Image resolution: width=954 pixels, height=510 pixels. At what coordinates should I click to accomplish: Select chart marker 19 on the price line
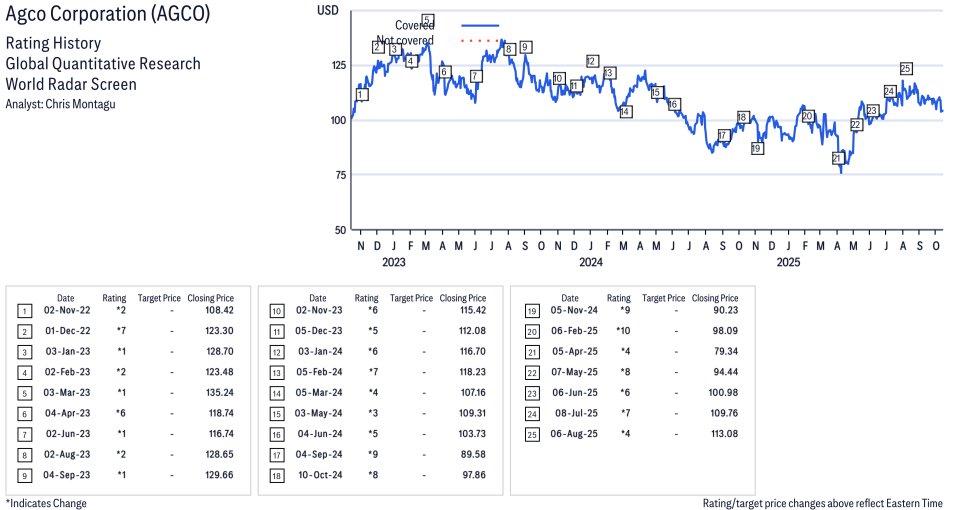757,148
